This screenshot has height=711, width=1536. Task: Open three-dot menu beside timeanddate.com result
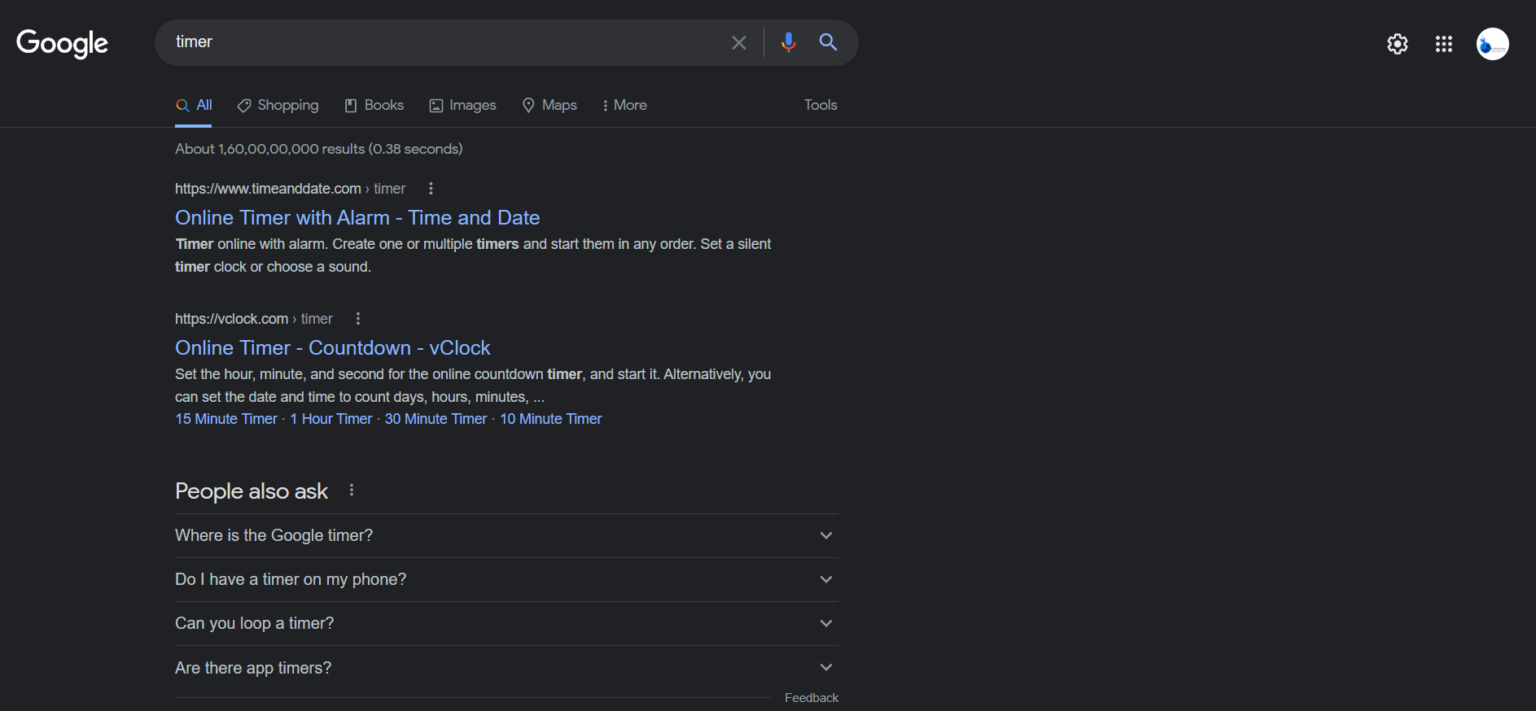(430, 188)
